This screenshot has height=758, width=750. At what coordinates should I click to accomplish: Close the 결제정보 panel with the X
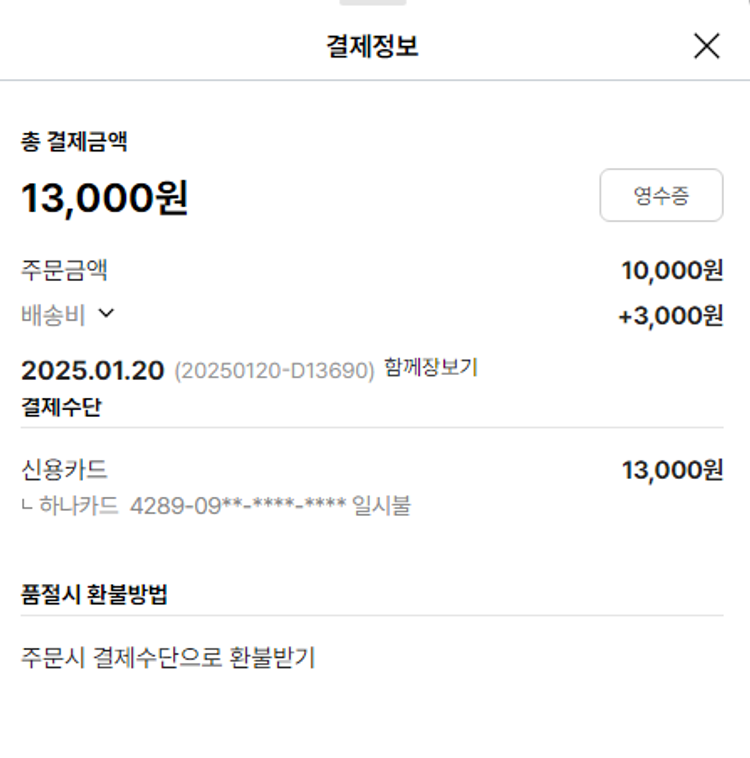(x=706, y=46)
